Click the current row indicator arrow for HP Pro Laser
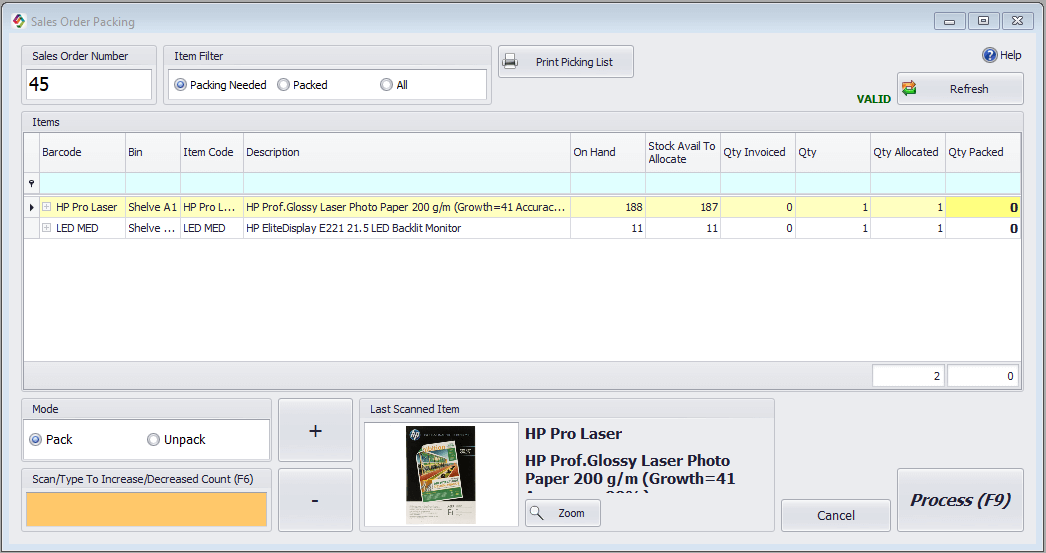This screenshot has width=1046, height=553. pyautogui.click(x=31, y=207)
